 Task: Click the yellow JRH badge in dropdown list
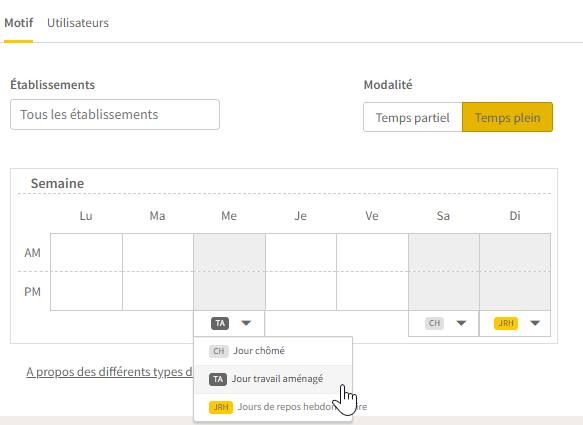(221, 407)
